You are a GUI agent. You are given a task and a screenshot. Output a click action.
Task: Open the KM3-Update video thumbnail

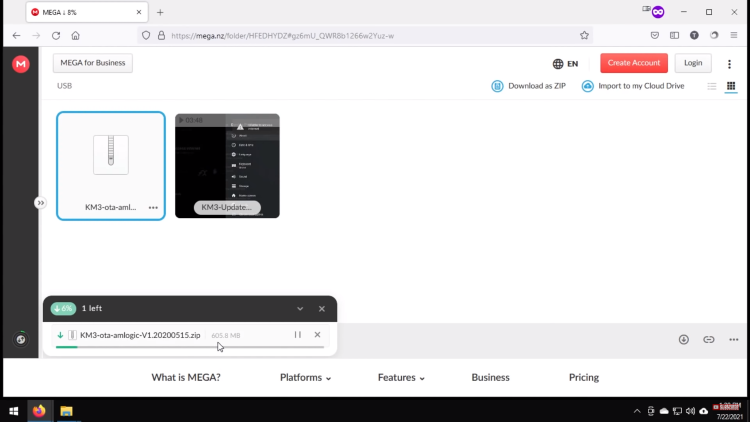(227, 166)
